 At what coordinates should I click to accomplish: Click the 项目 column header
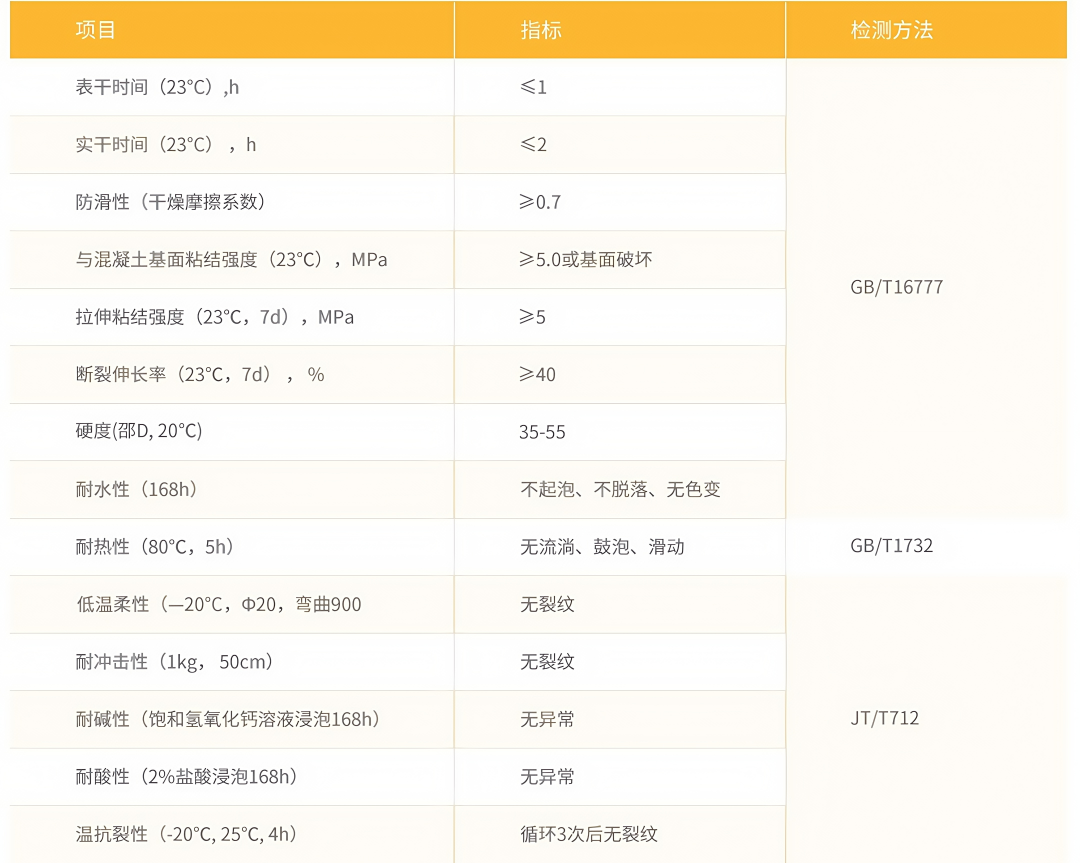pyautogui.click(x=95, y=30)
